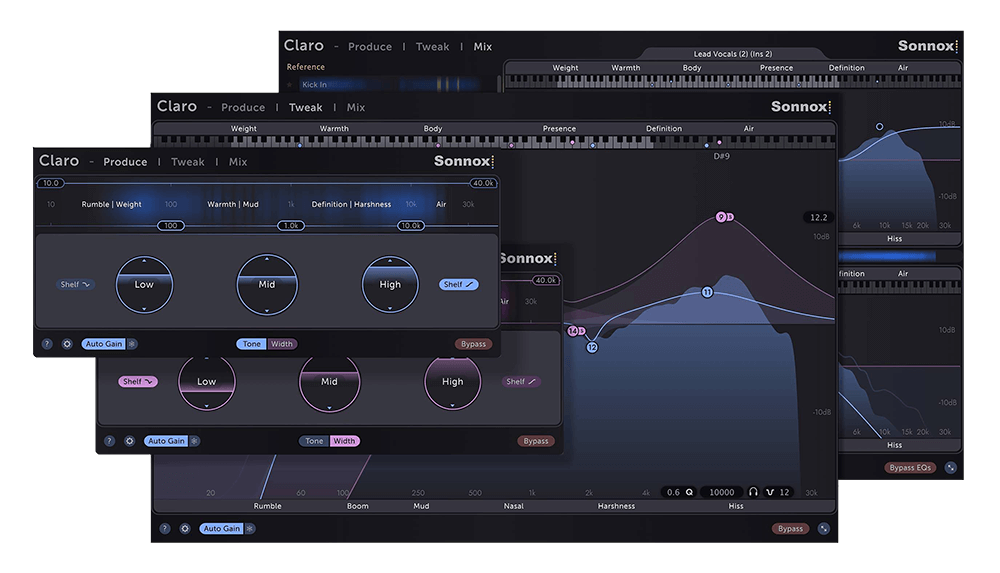Click the help question mark icon in the front Produce window
1000x573 pixels.
tap(47, 344)
